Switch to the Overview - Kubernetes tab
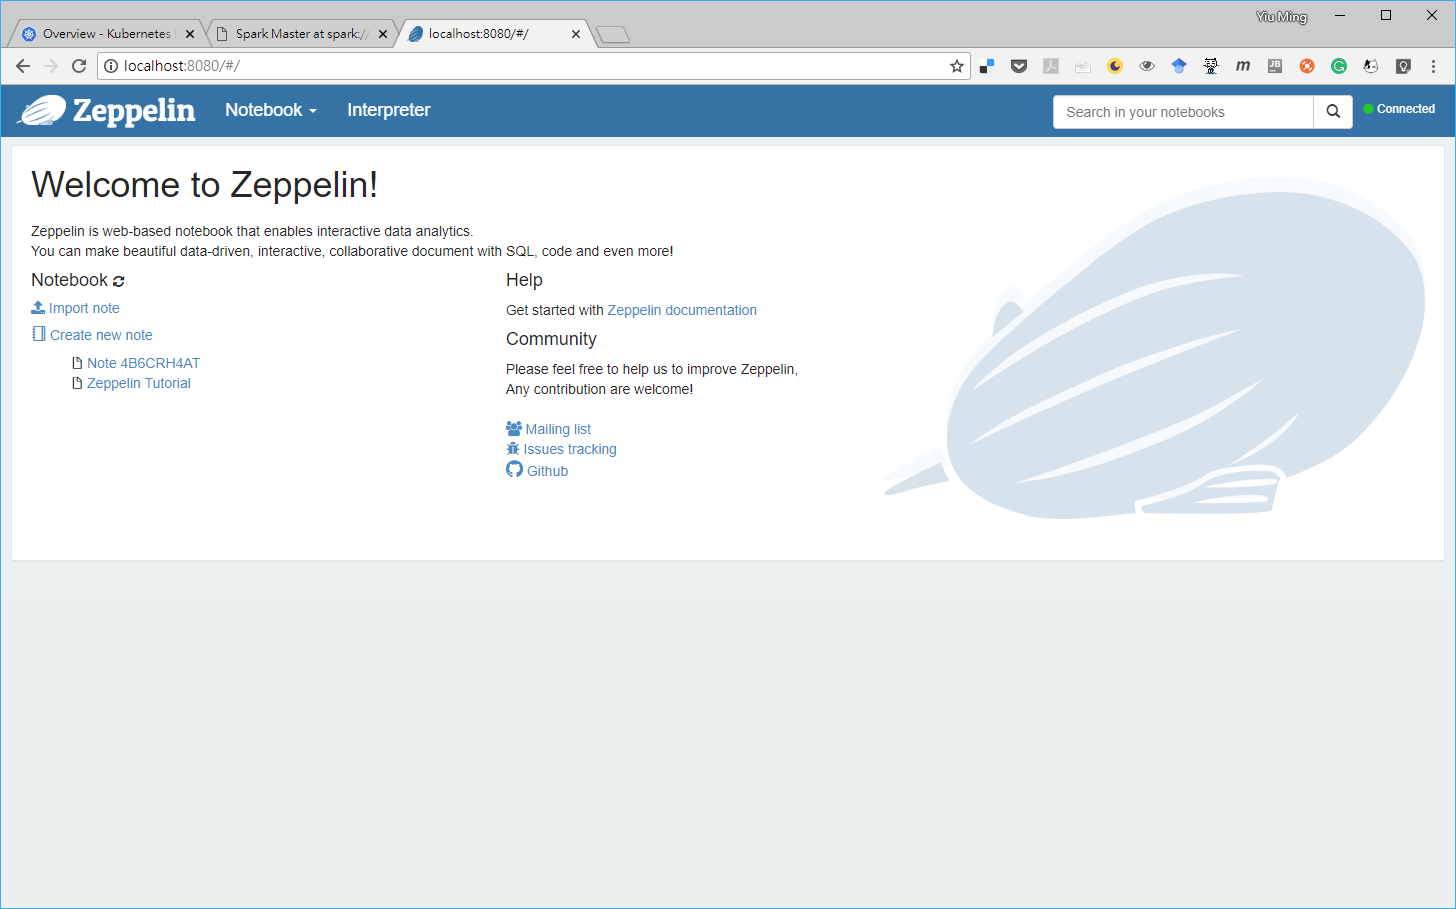Viewport: 1456px width, 909px height. 105,34
